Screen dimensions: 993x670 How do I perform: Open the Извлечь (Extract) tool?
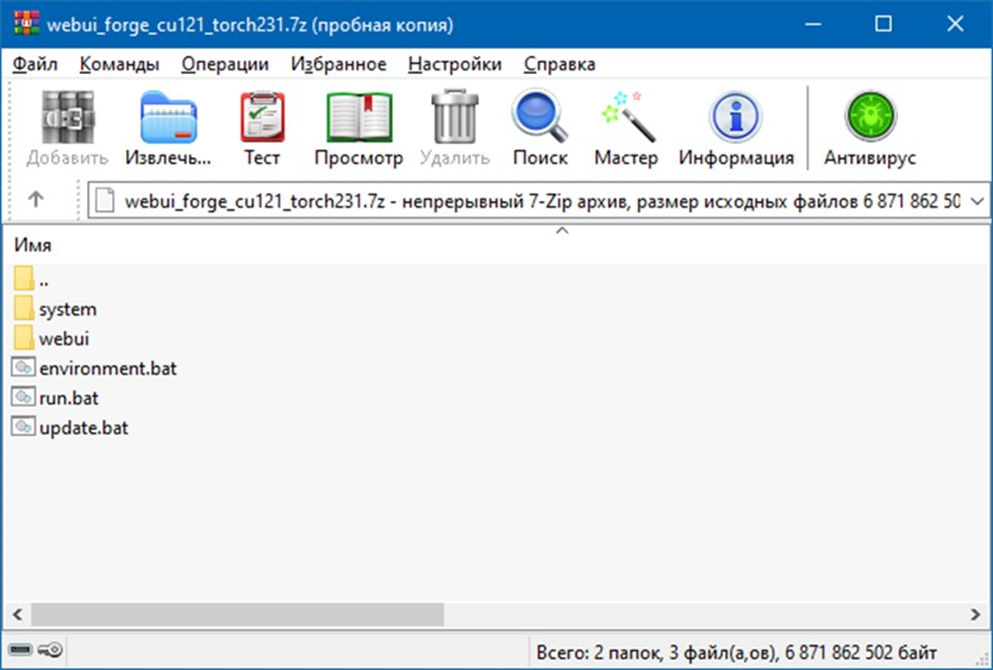coord(168,118)
